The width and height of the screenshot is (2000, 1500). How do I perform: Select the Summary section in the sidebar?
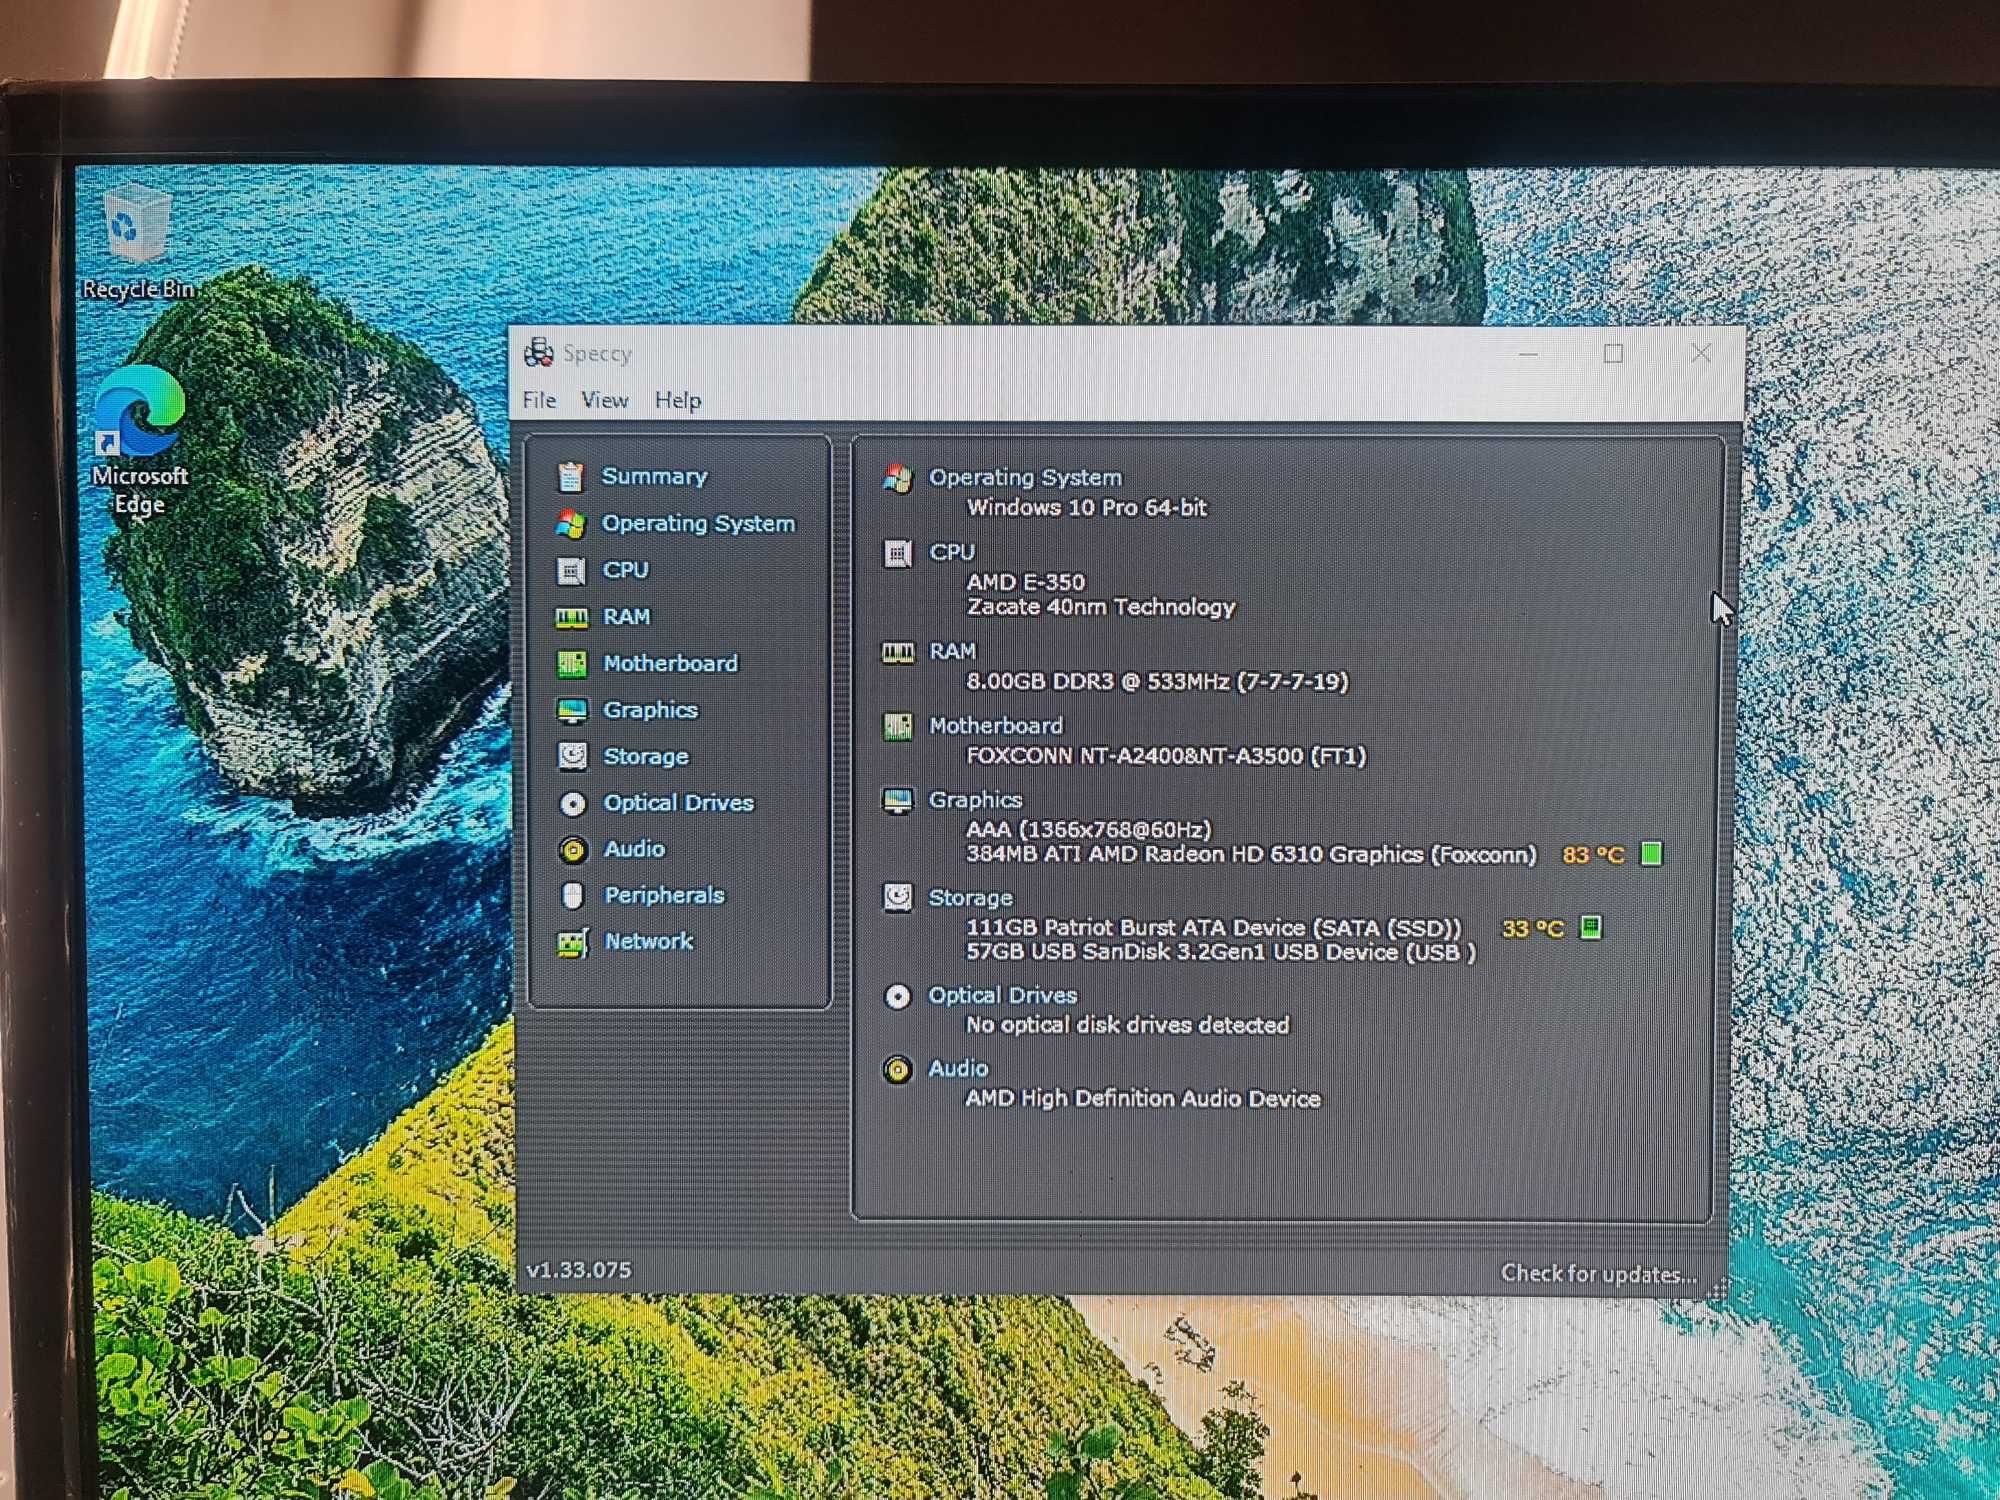click(x=654, y=476)
